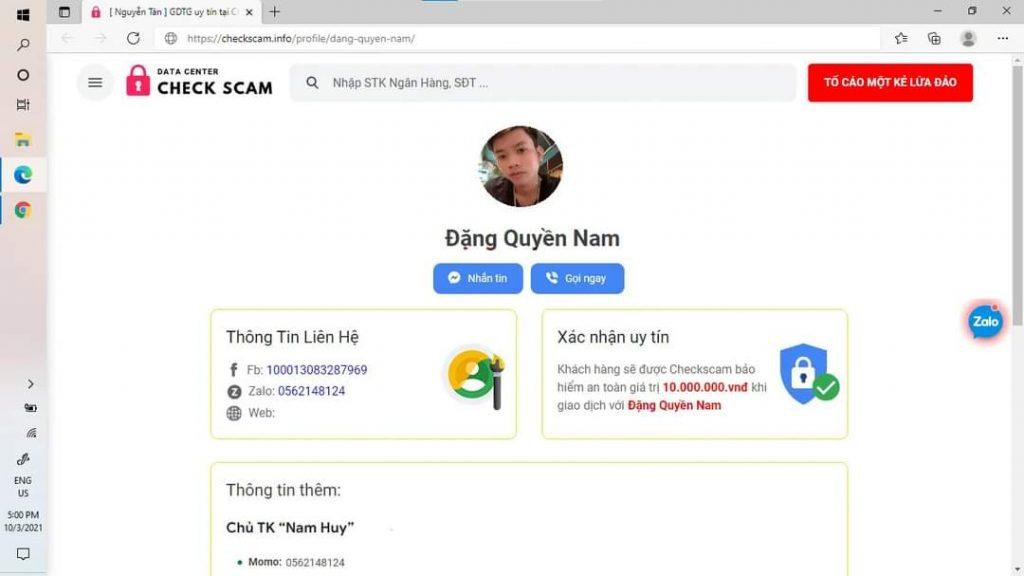1024x576 pixels.
Task: Click red Tố cáo một kẻ lừa đảo button
Action: click(890, 82)
